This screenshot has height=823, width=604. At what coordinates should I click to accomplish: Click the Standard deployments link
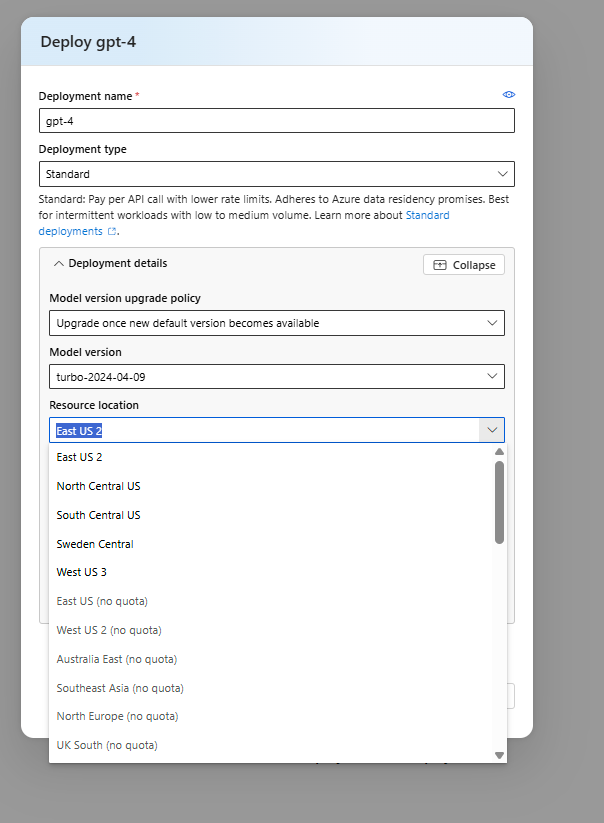427,214
